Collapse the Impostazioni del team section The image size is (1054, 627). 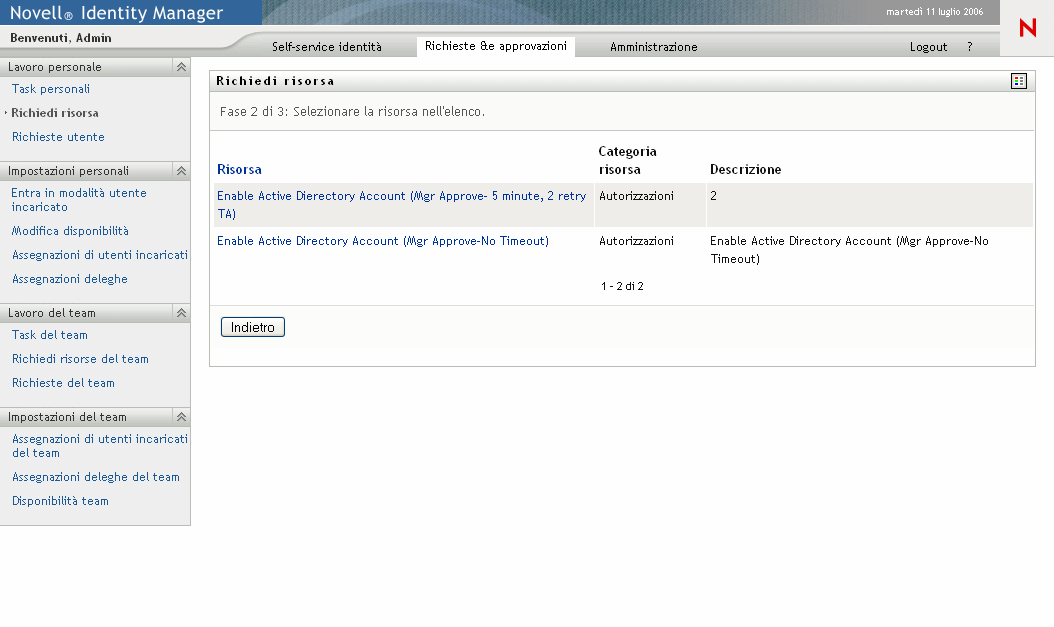click(x=181, y=417)
